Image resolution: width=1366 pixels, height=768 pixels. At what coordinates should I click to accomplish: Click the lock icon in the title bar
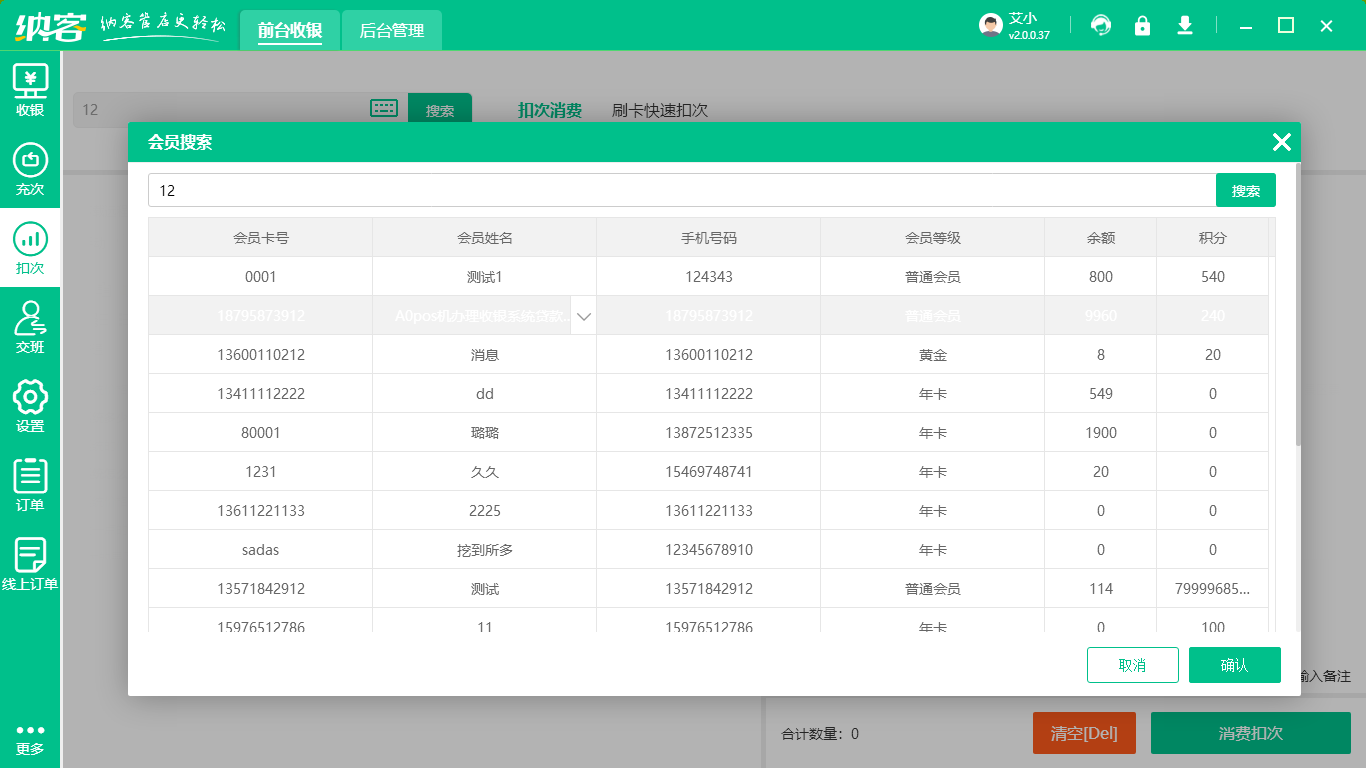[x=1143, y=24]
